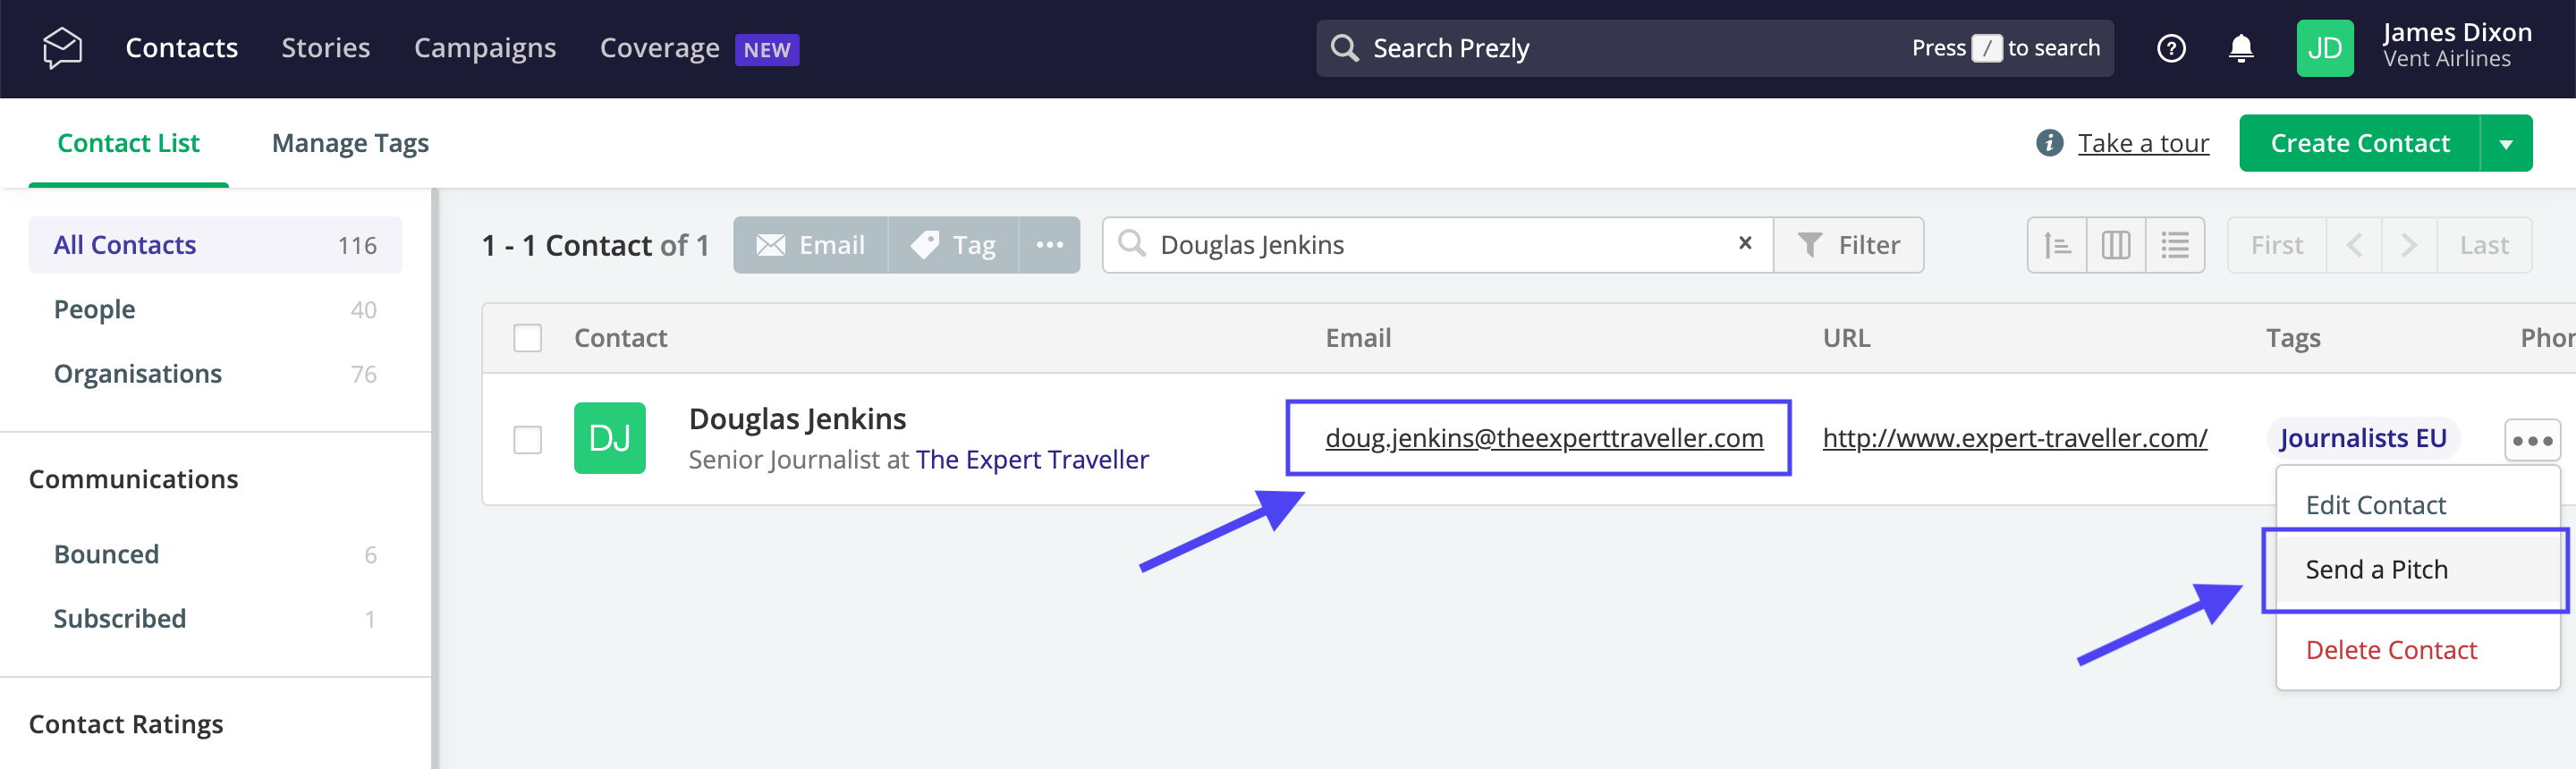Switch to list density view icon

[x=2174, y=245]
